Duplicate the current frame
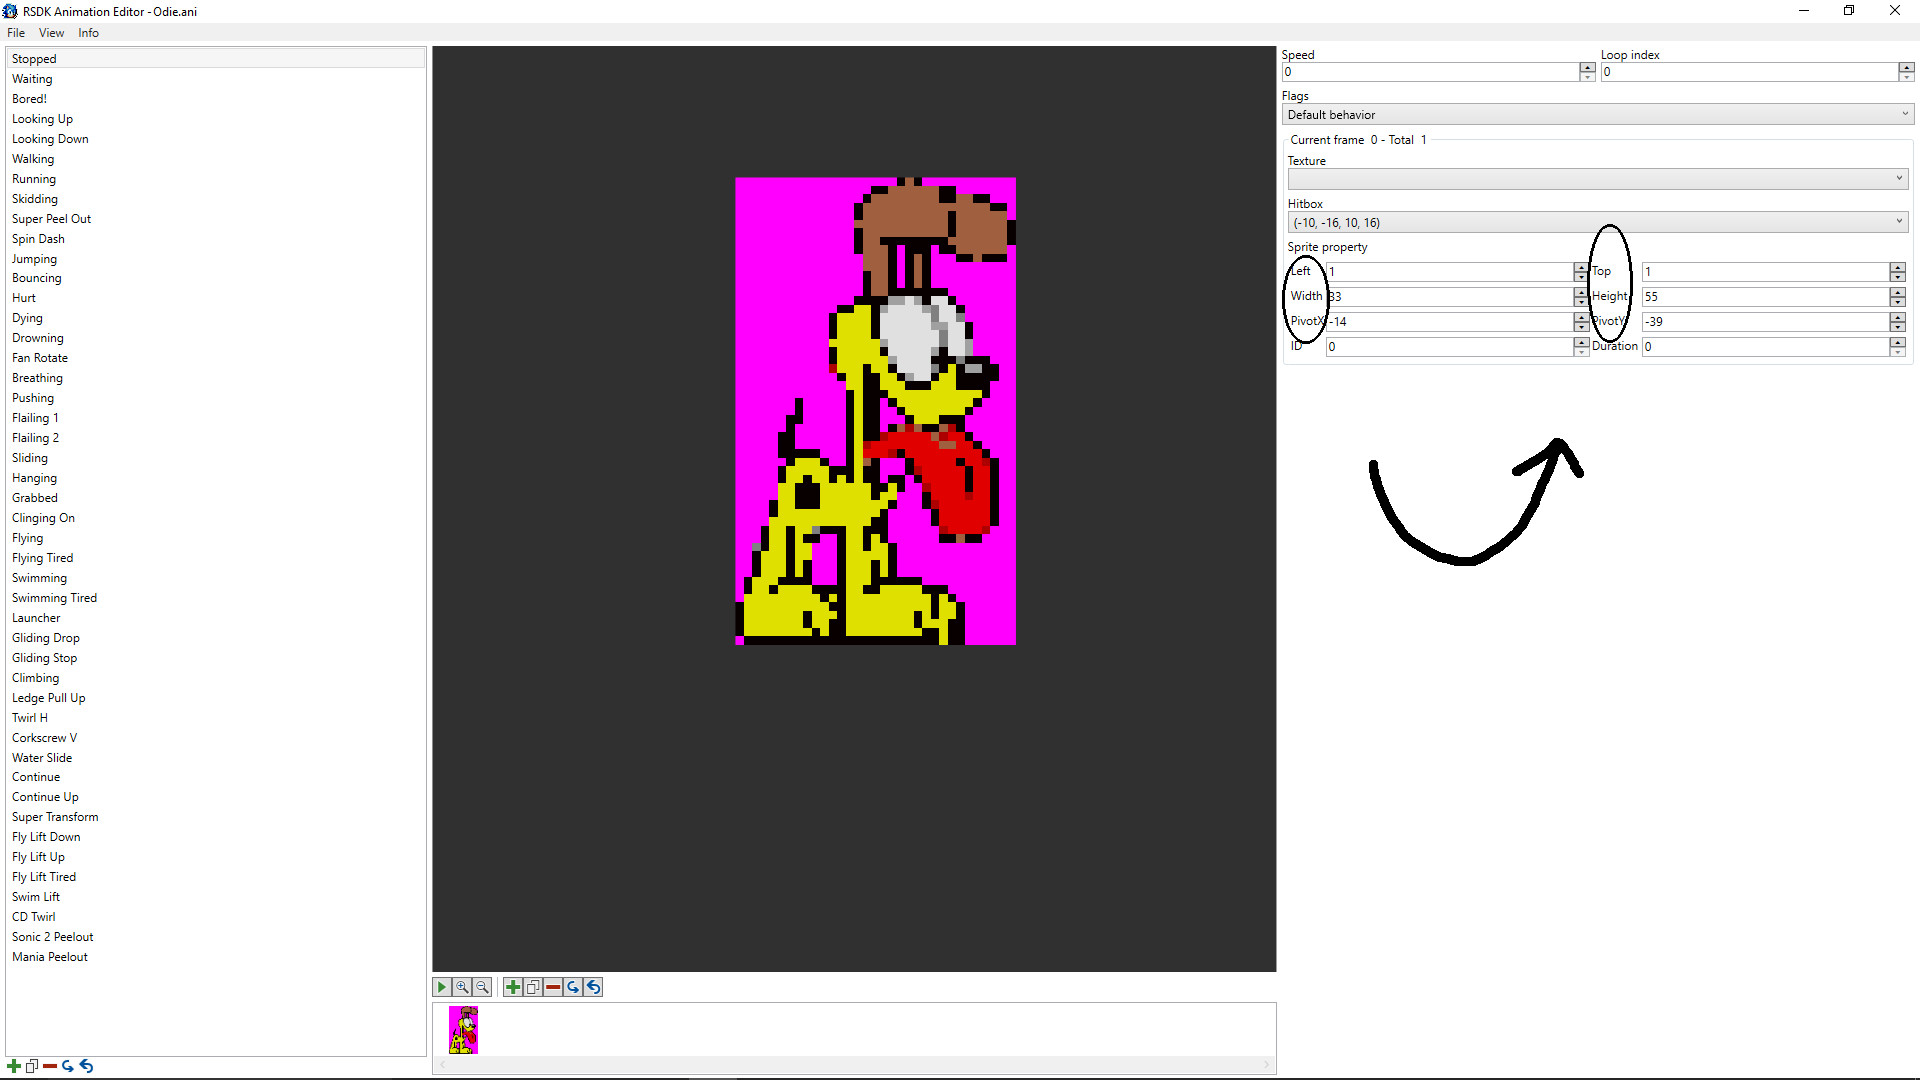Viewport: 1920px width, 1080px height. pyautogui.click(x=533, y=987)
